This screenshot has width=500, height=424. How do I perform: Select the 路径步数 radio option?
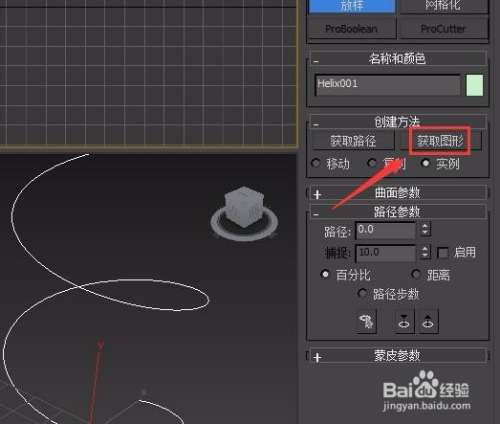click(362, 294)
